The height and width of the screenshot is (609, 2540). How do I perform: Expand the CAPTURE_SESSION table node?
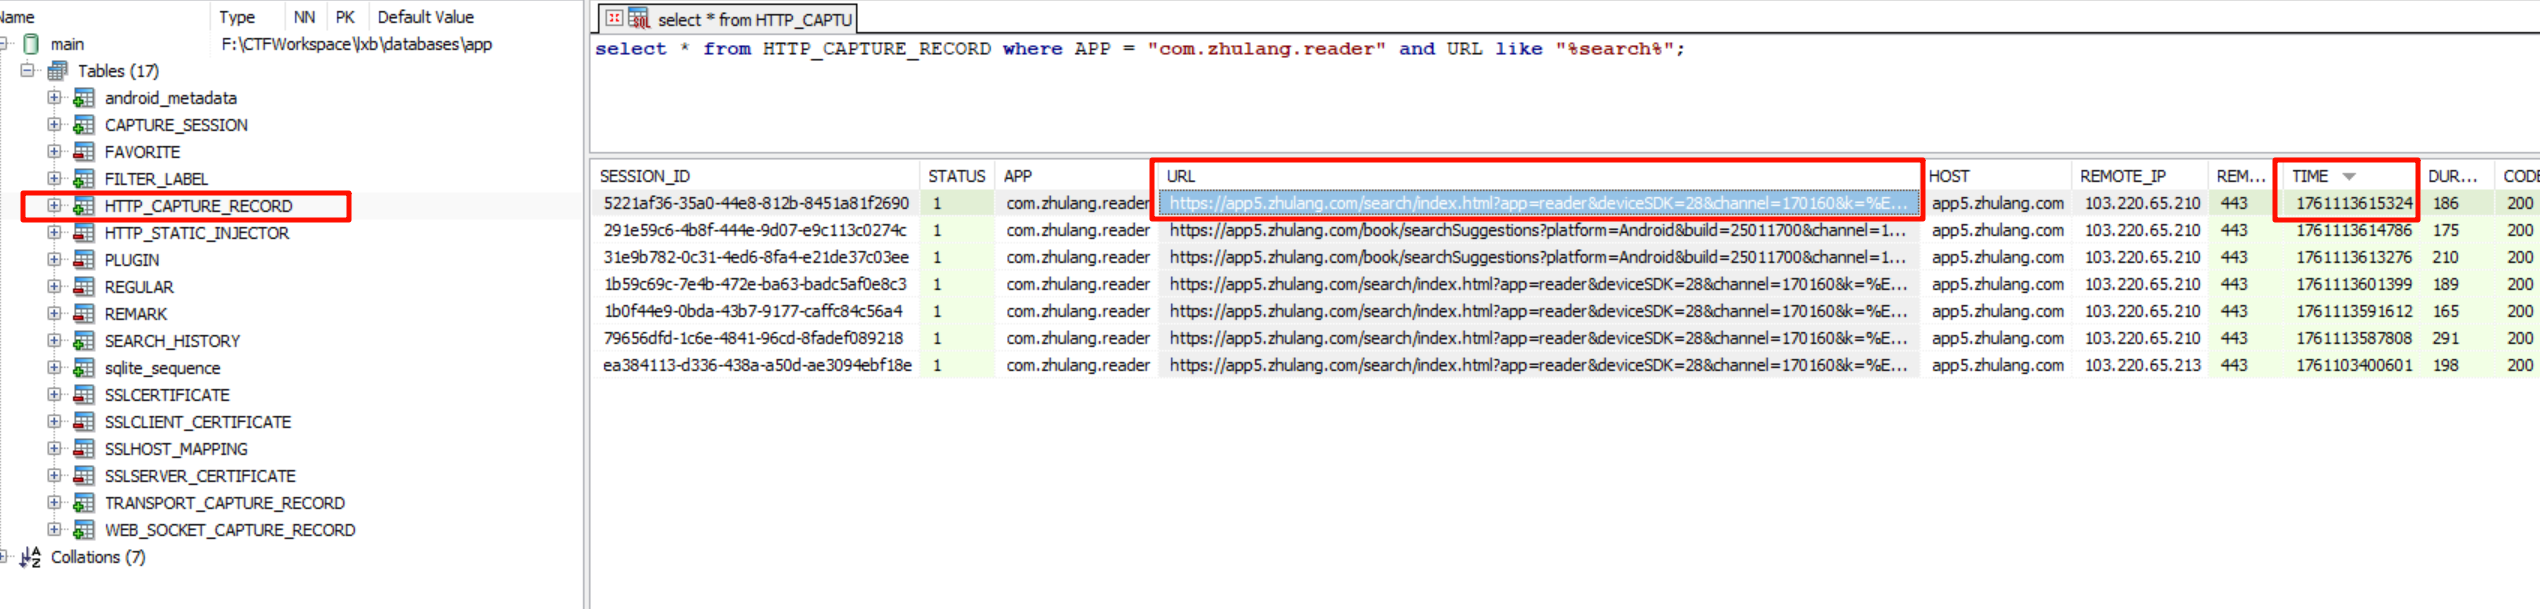click(54, 125)
